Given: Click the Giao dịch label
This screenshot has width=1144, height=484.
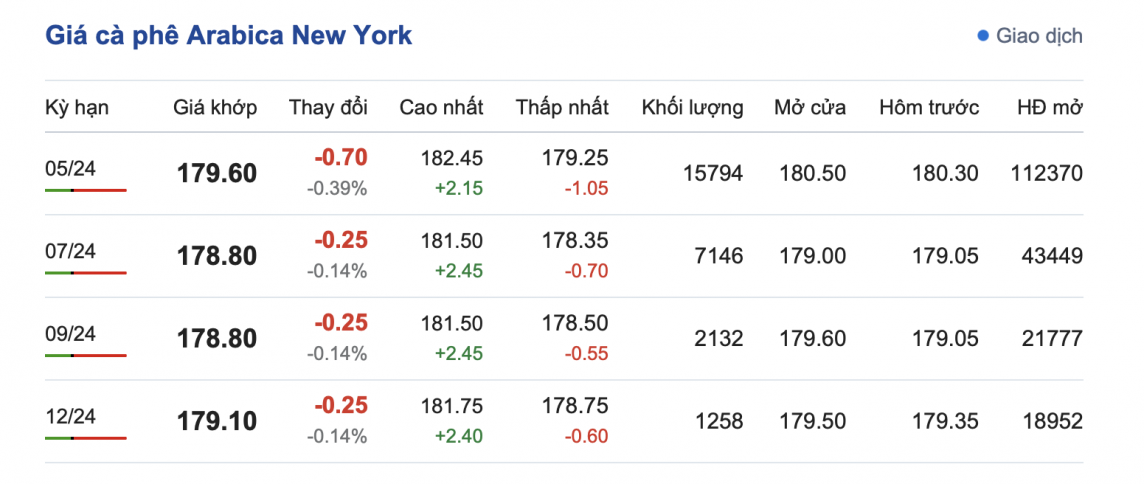Looking at the screenshot, I should [1039, 36].
